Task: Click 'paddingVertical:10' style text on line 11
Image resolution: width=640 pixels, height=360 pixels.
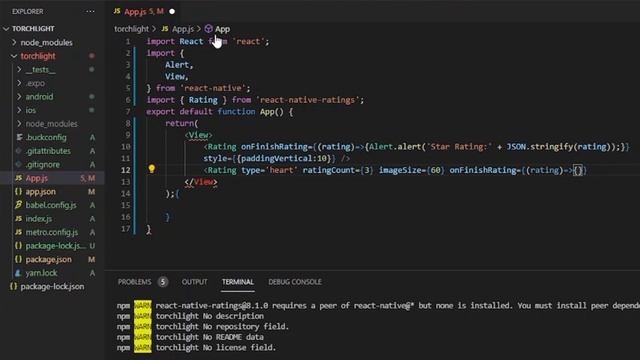Action: tap(285, 158)
